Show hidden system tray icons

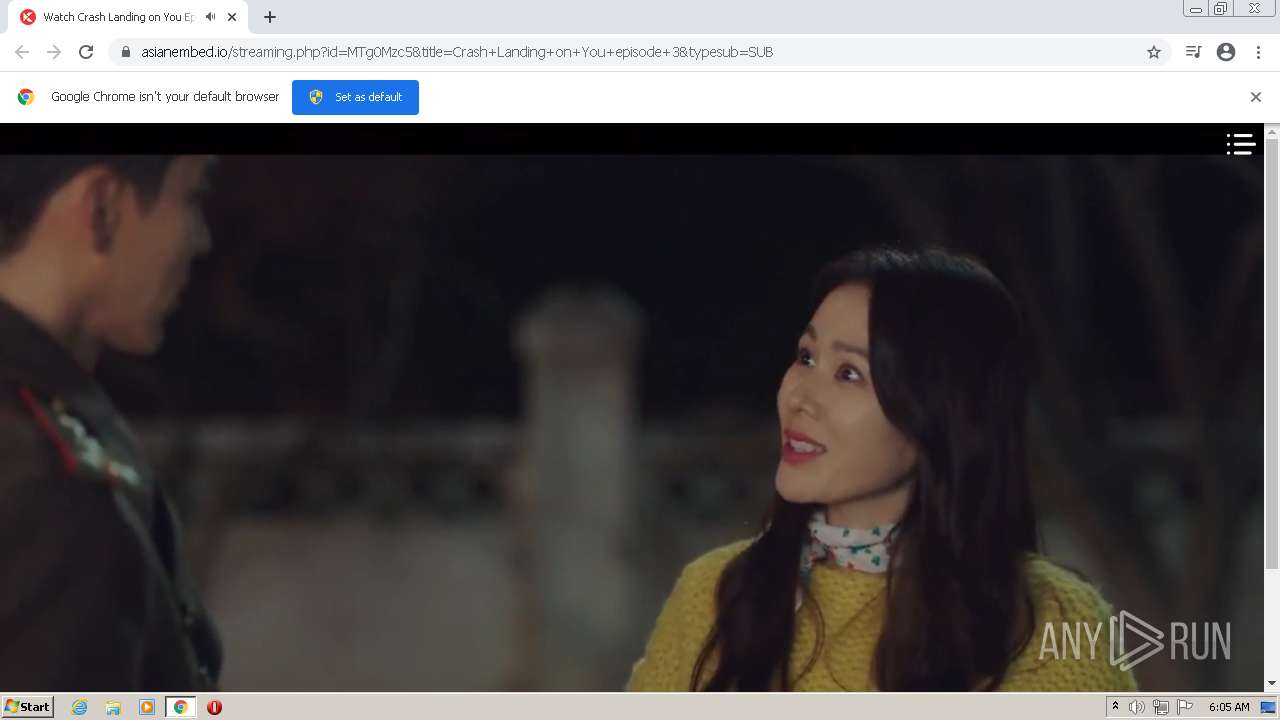coord(1115,707)
